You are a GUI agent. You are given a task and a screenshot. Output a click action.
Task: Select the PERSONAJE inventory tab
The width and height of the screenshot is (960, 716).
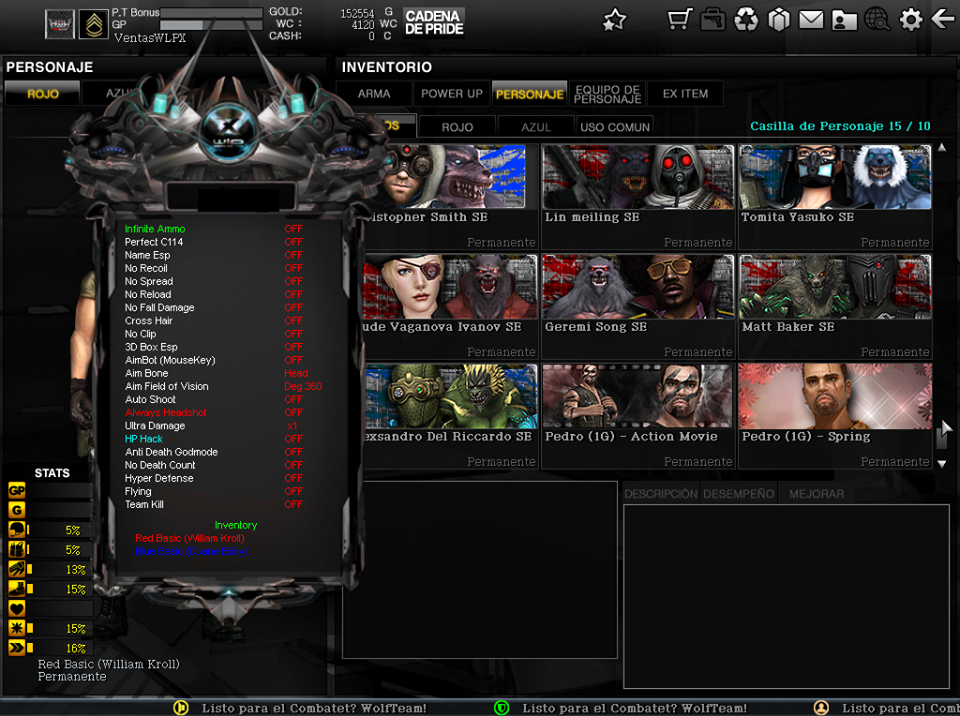(x=530, y=94)
